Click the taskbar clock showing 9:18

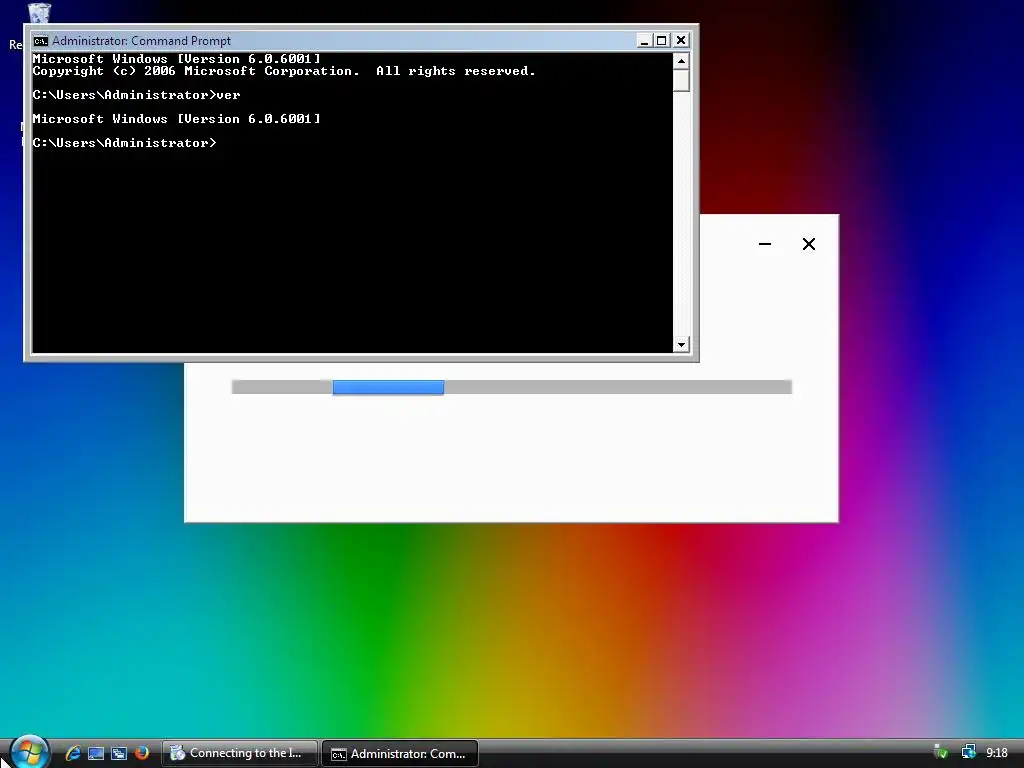pos(997,753)
